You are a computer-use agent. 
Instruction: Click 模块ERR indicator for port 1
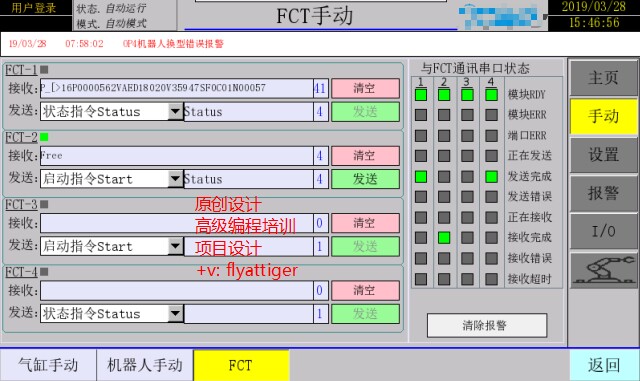tap(421, 115)
